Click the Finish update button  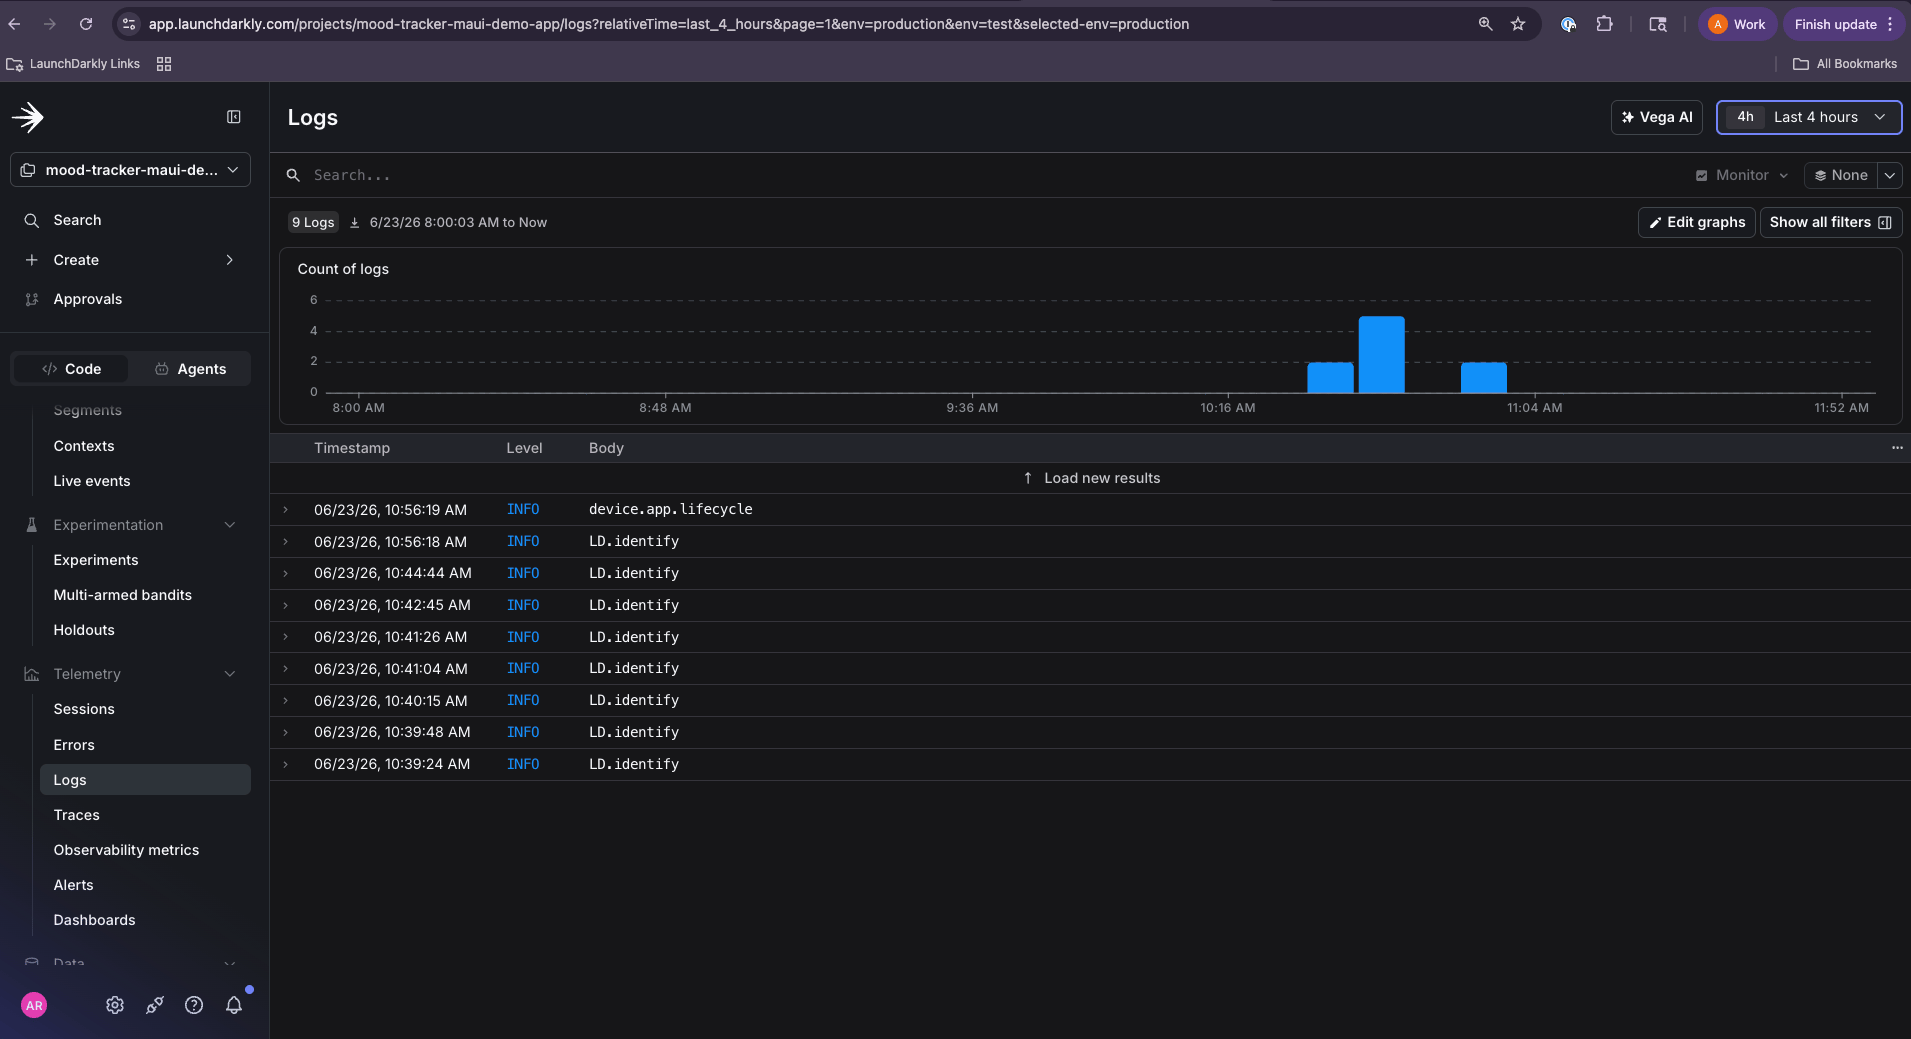tap(1843, 24)
